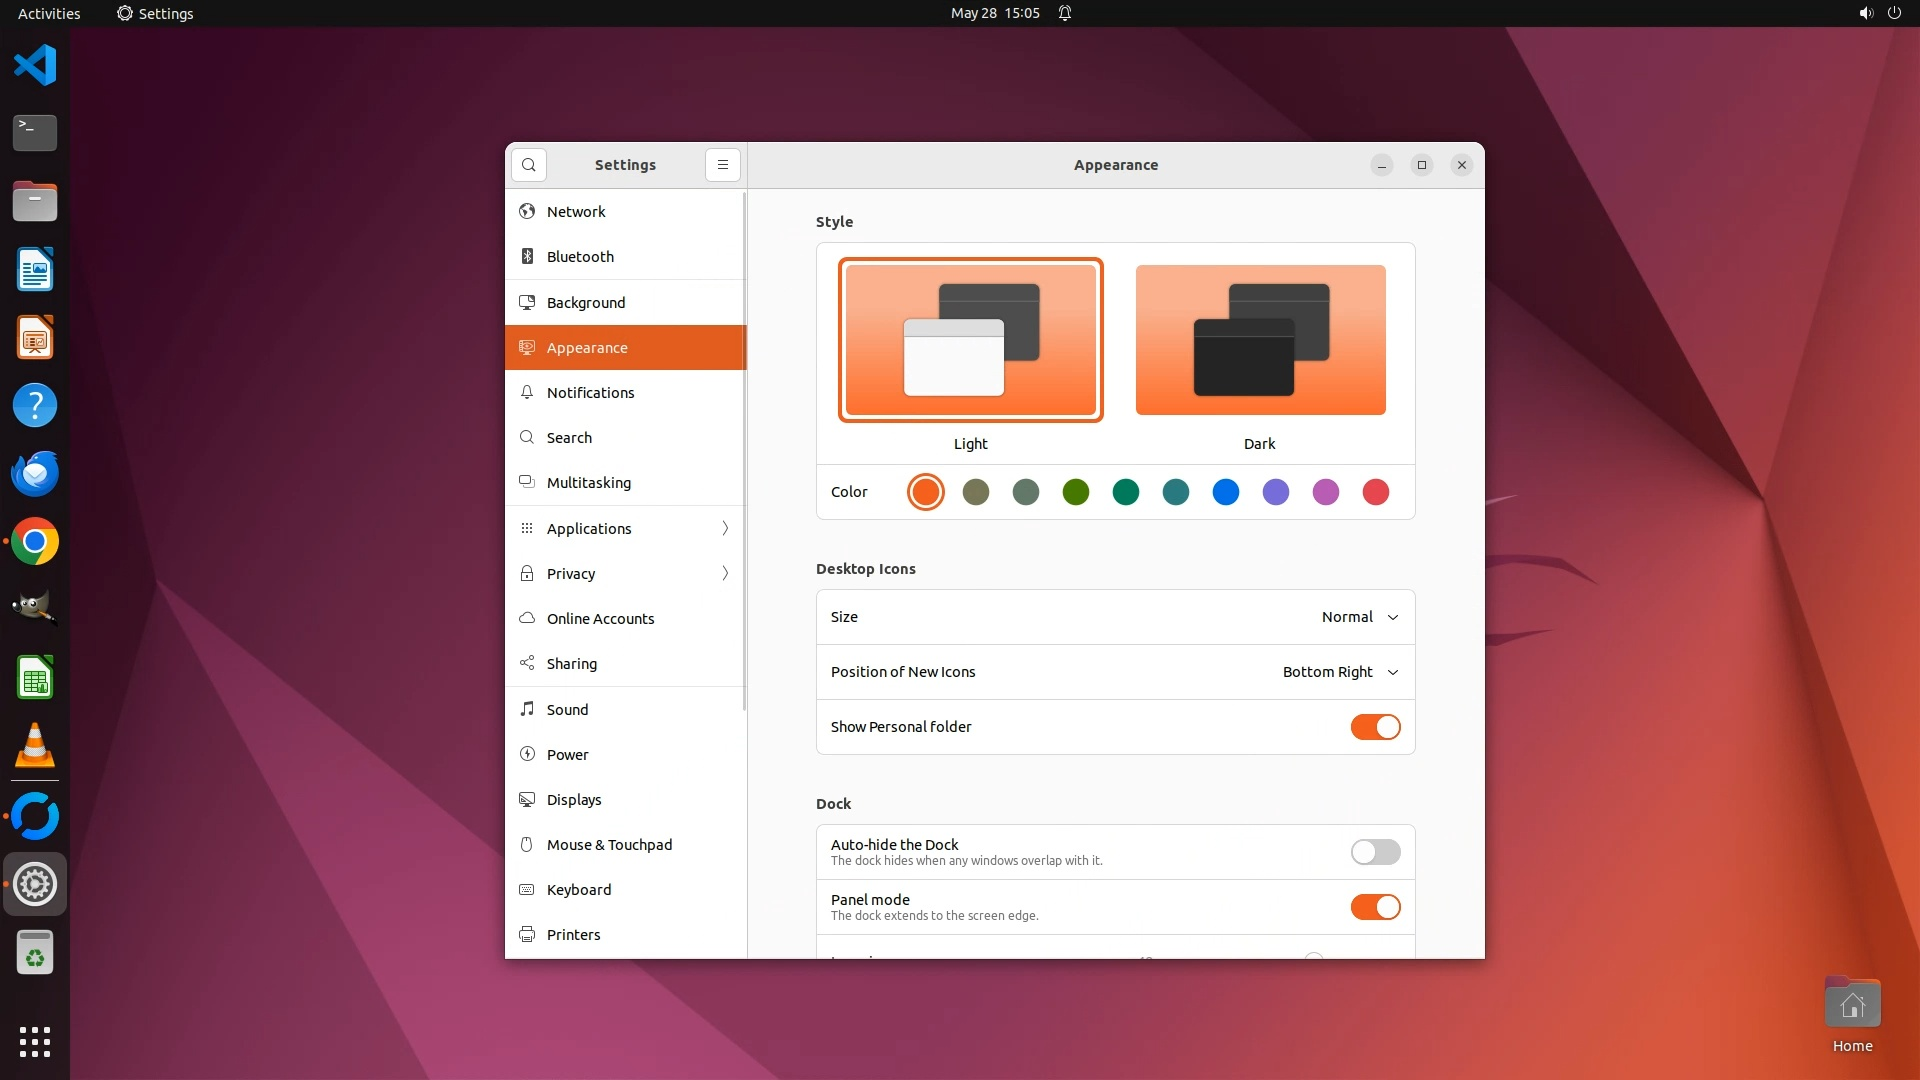Launch Visual Studio Code from the dock

[35, 66]
